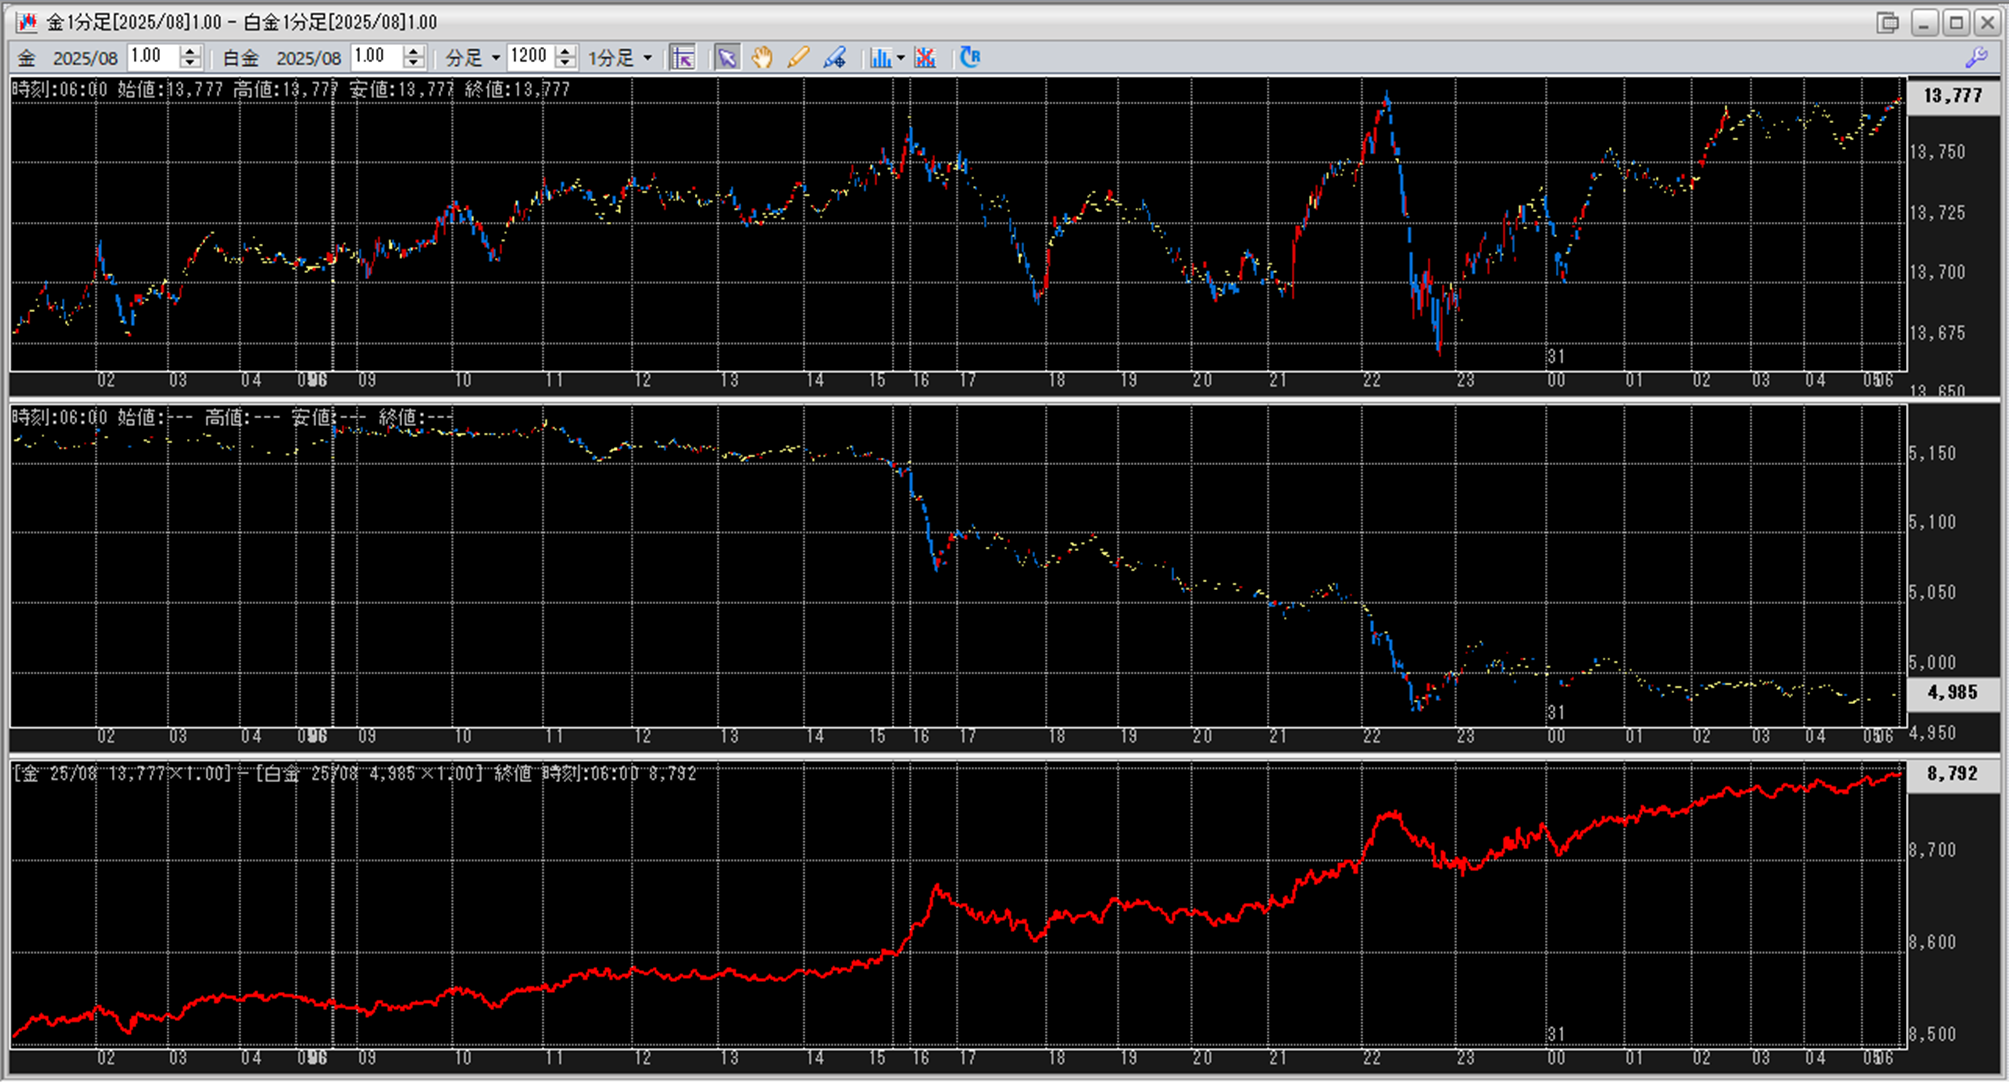
Task: Decrease the 白金 multiplier spinner value
Action: [414, 64]
